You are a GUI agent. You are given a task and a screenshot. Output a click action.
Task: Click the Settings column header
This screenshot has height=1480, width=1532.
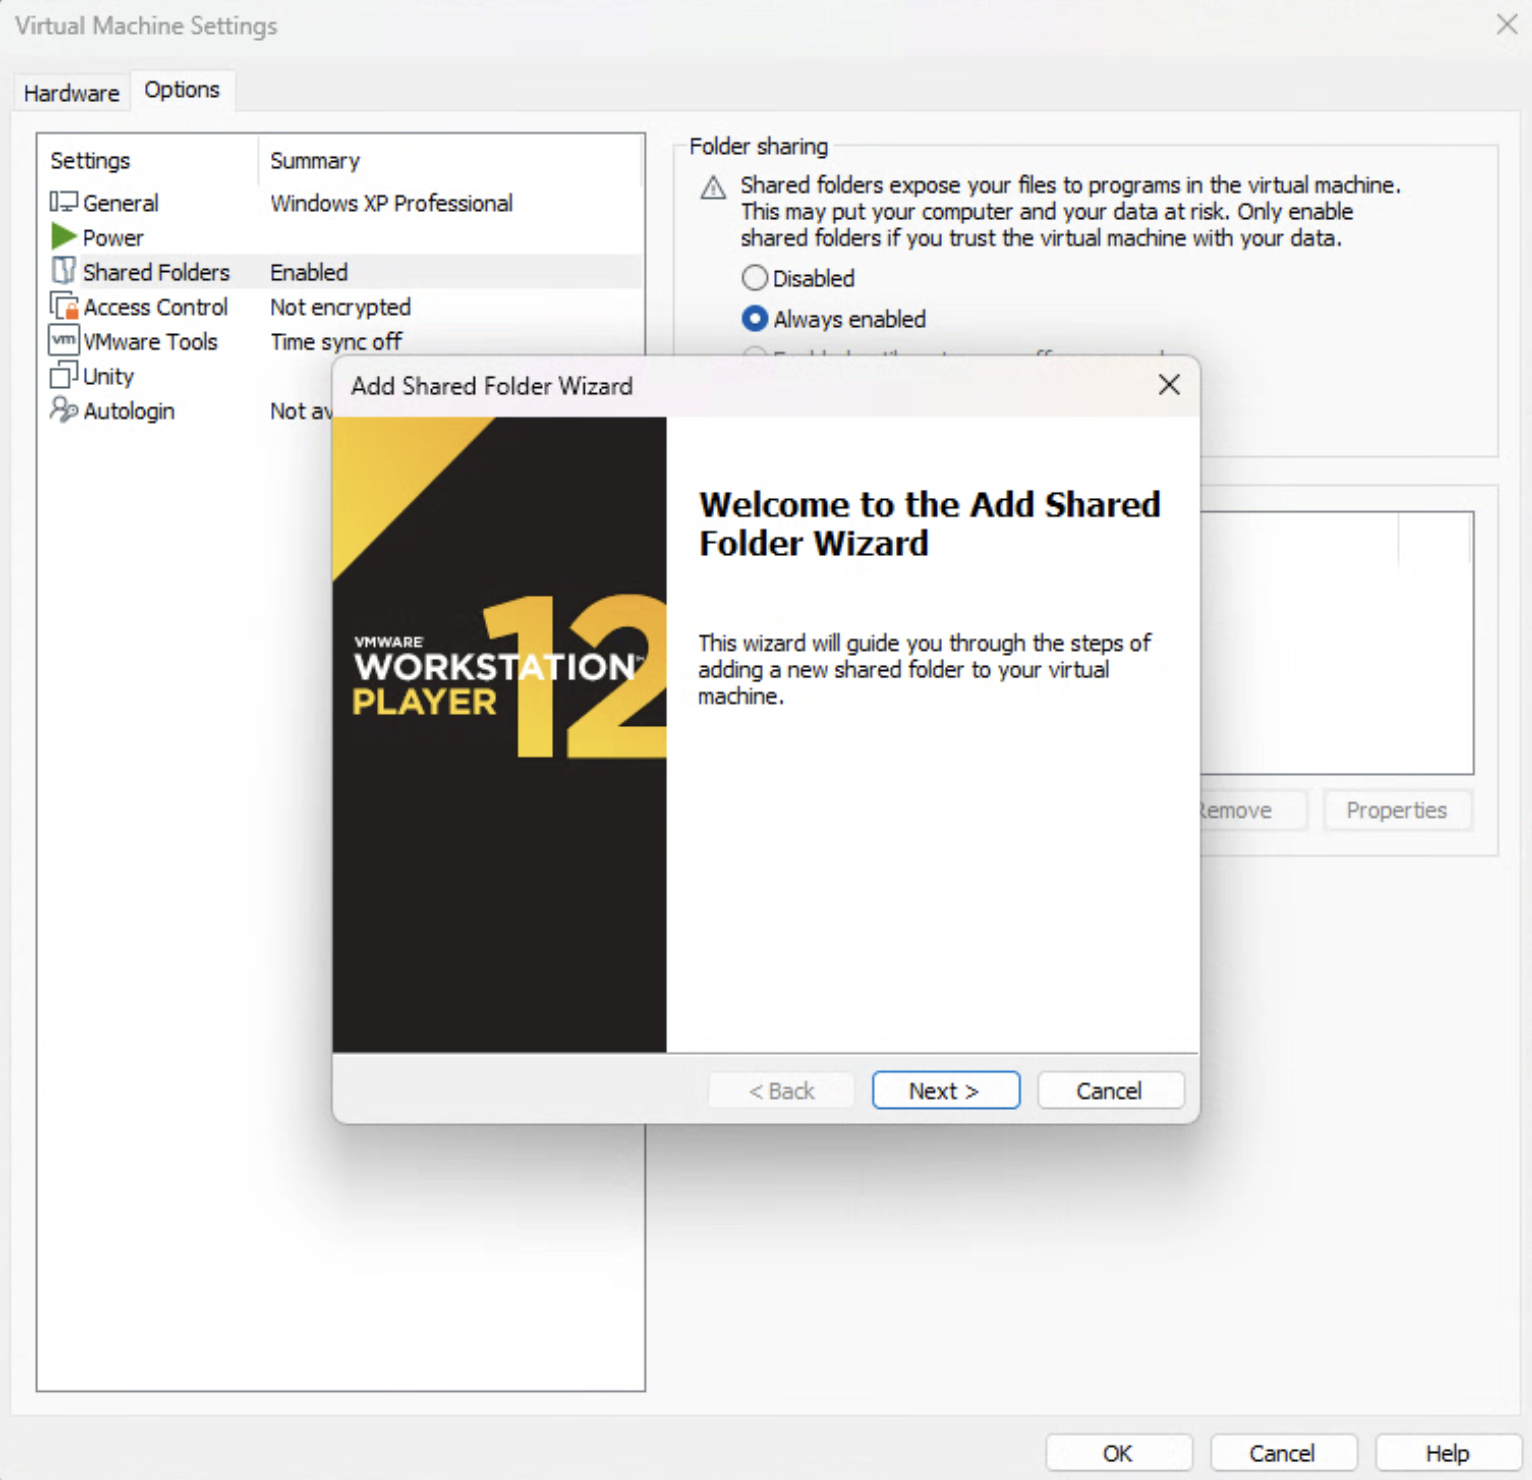click(x=90, y=161)
